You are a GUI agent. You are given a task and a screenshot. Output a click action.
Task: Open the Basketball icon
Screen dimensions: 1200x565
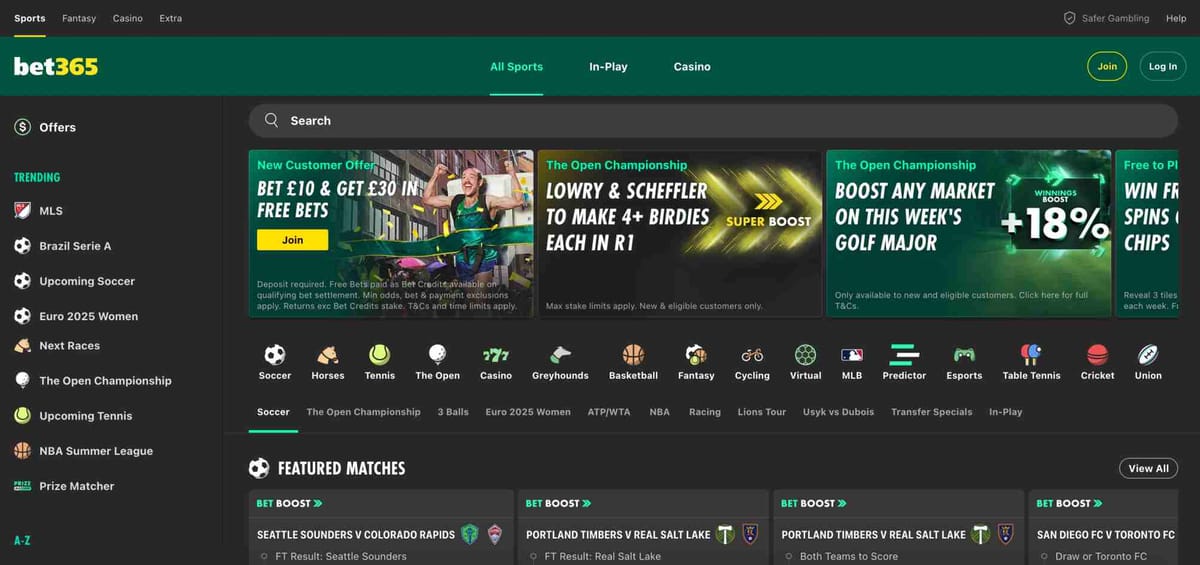coord(633,355)
